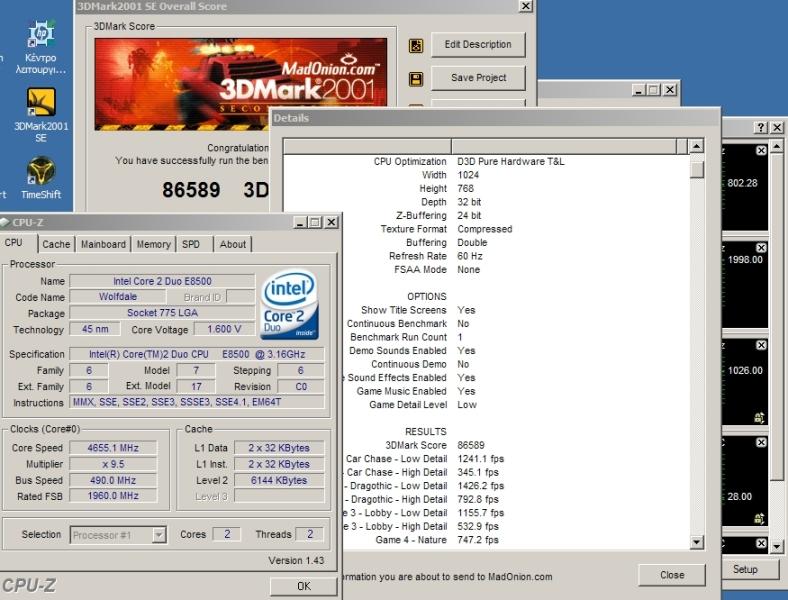Viewport: 788px width, 600px height.
Task: Close the 802.28 monitoring graph
Action: (761, 150)
